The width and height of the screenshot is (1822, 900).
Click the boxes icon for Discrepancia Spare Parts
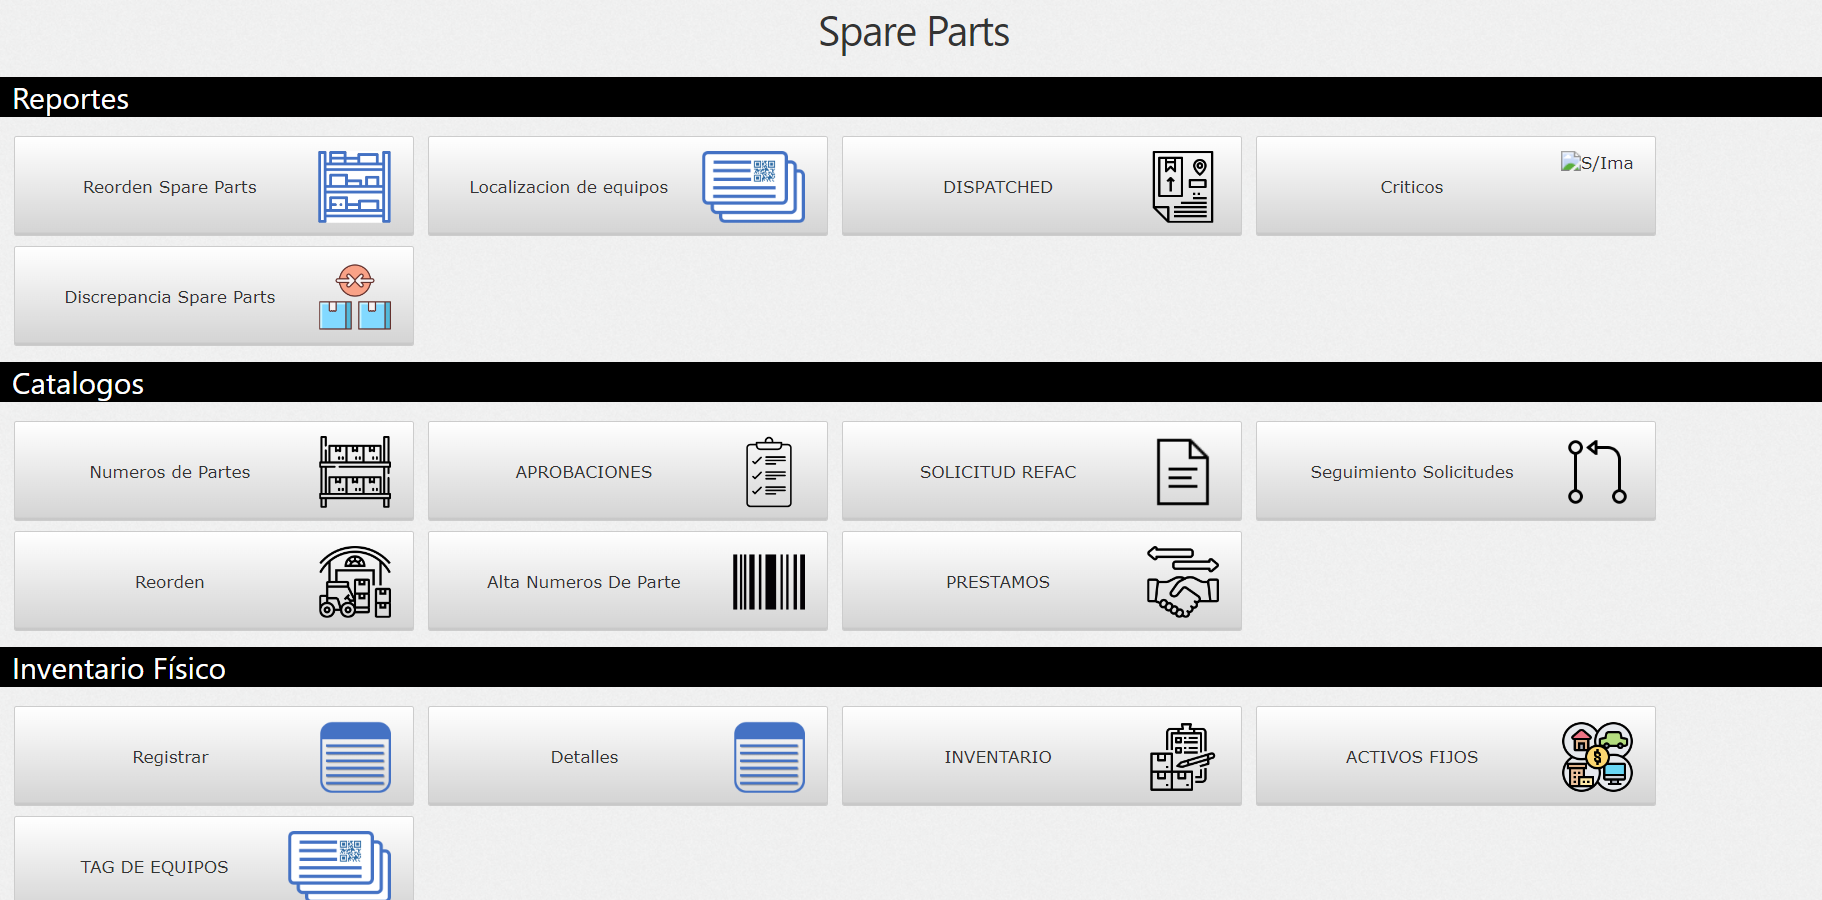tap(354, 297)
